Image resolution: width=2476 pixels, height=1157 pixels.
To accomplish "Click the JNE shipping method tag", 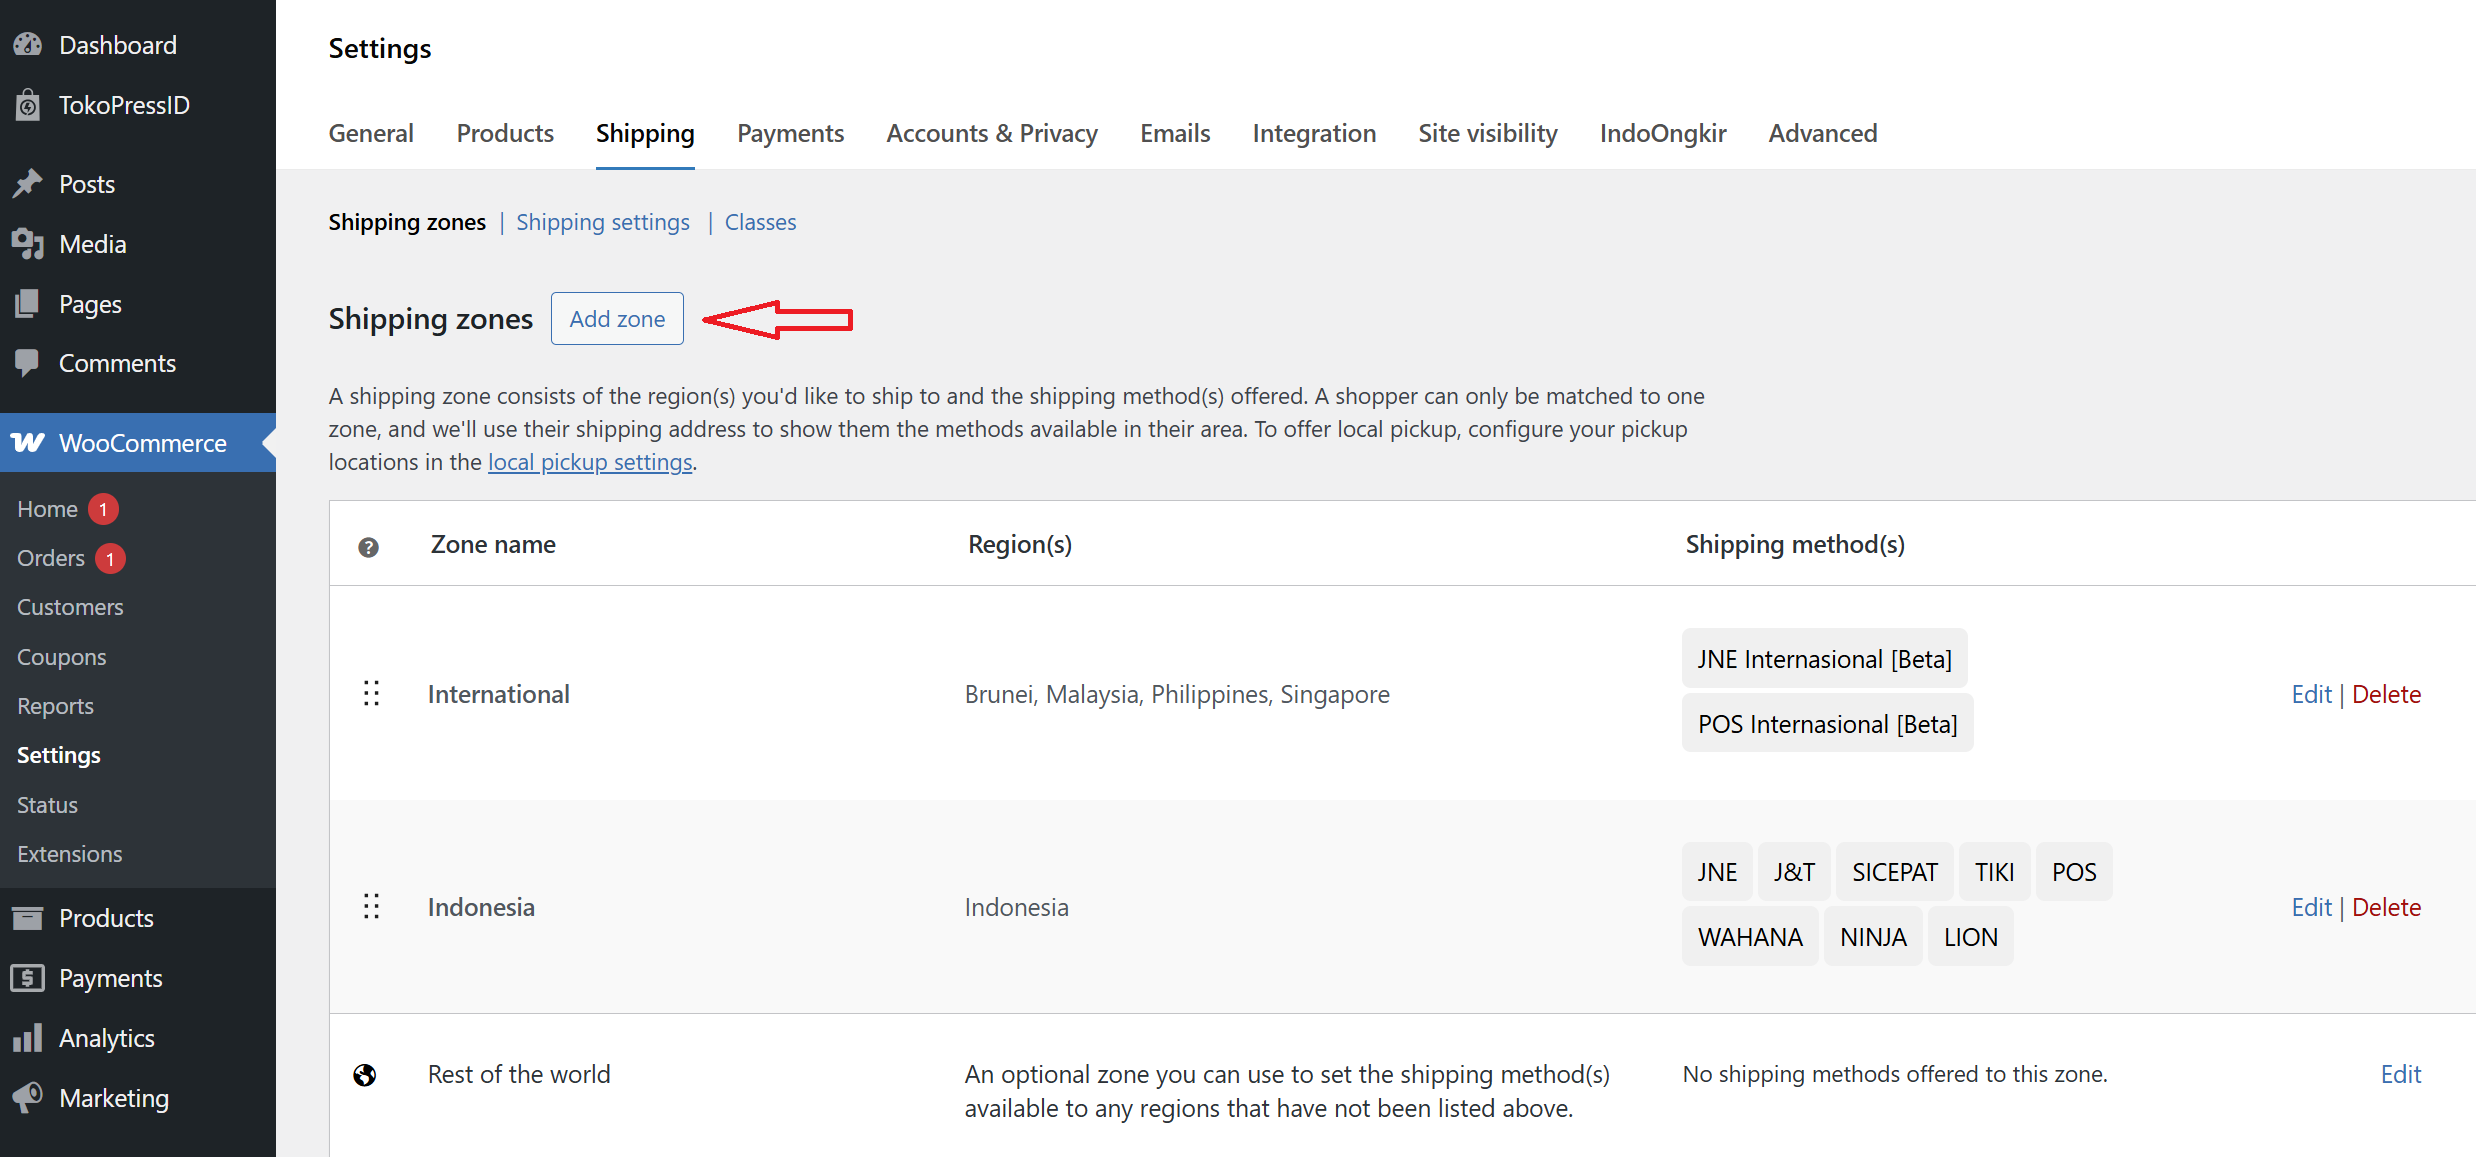I will pyautogui.click(x=1717, y=872).
